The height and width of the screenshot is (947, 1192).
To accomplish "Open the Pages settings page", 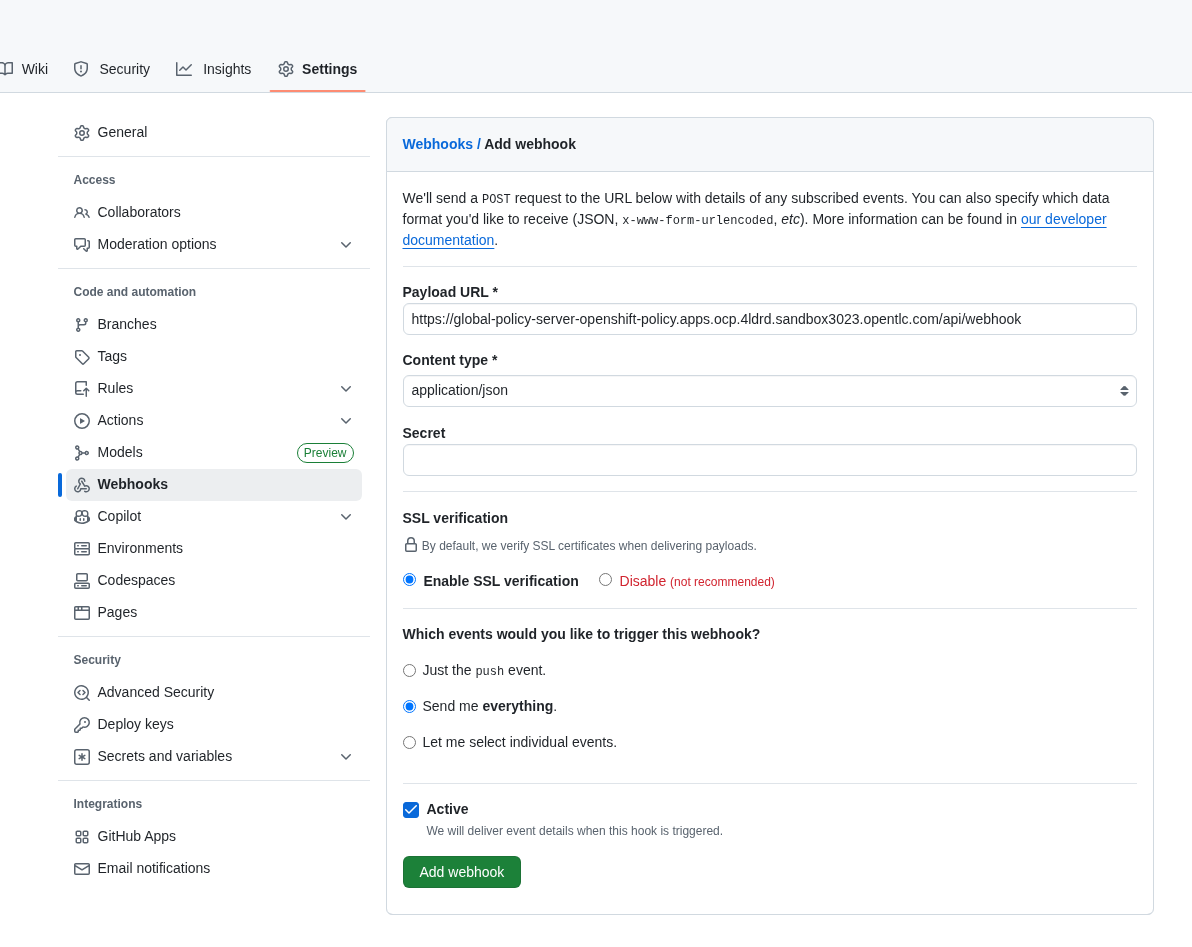I will tap(214, 613).
